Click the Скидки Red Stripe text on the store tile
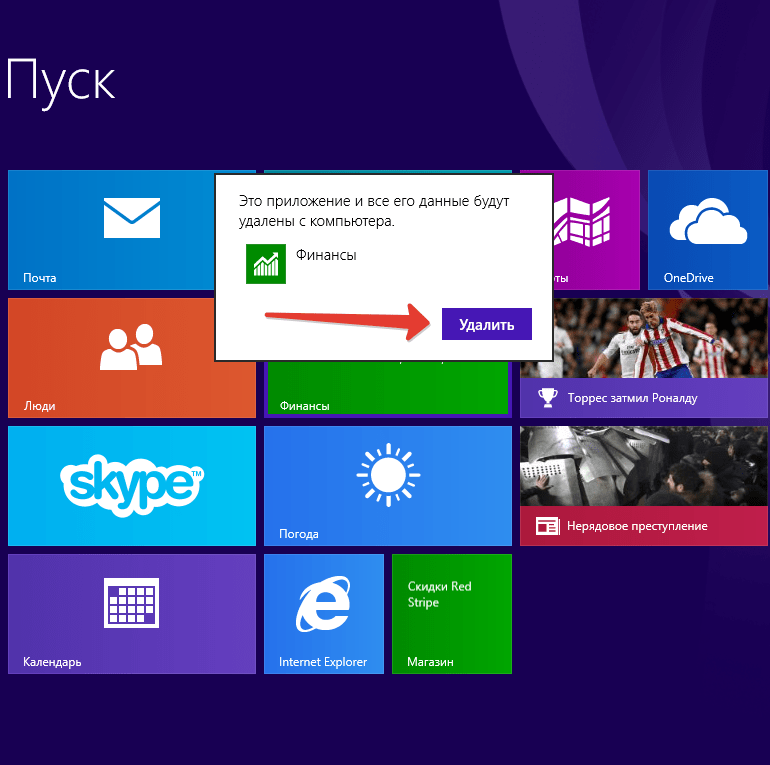This screenshot has width=770, height=765. 440,594
